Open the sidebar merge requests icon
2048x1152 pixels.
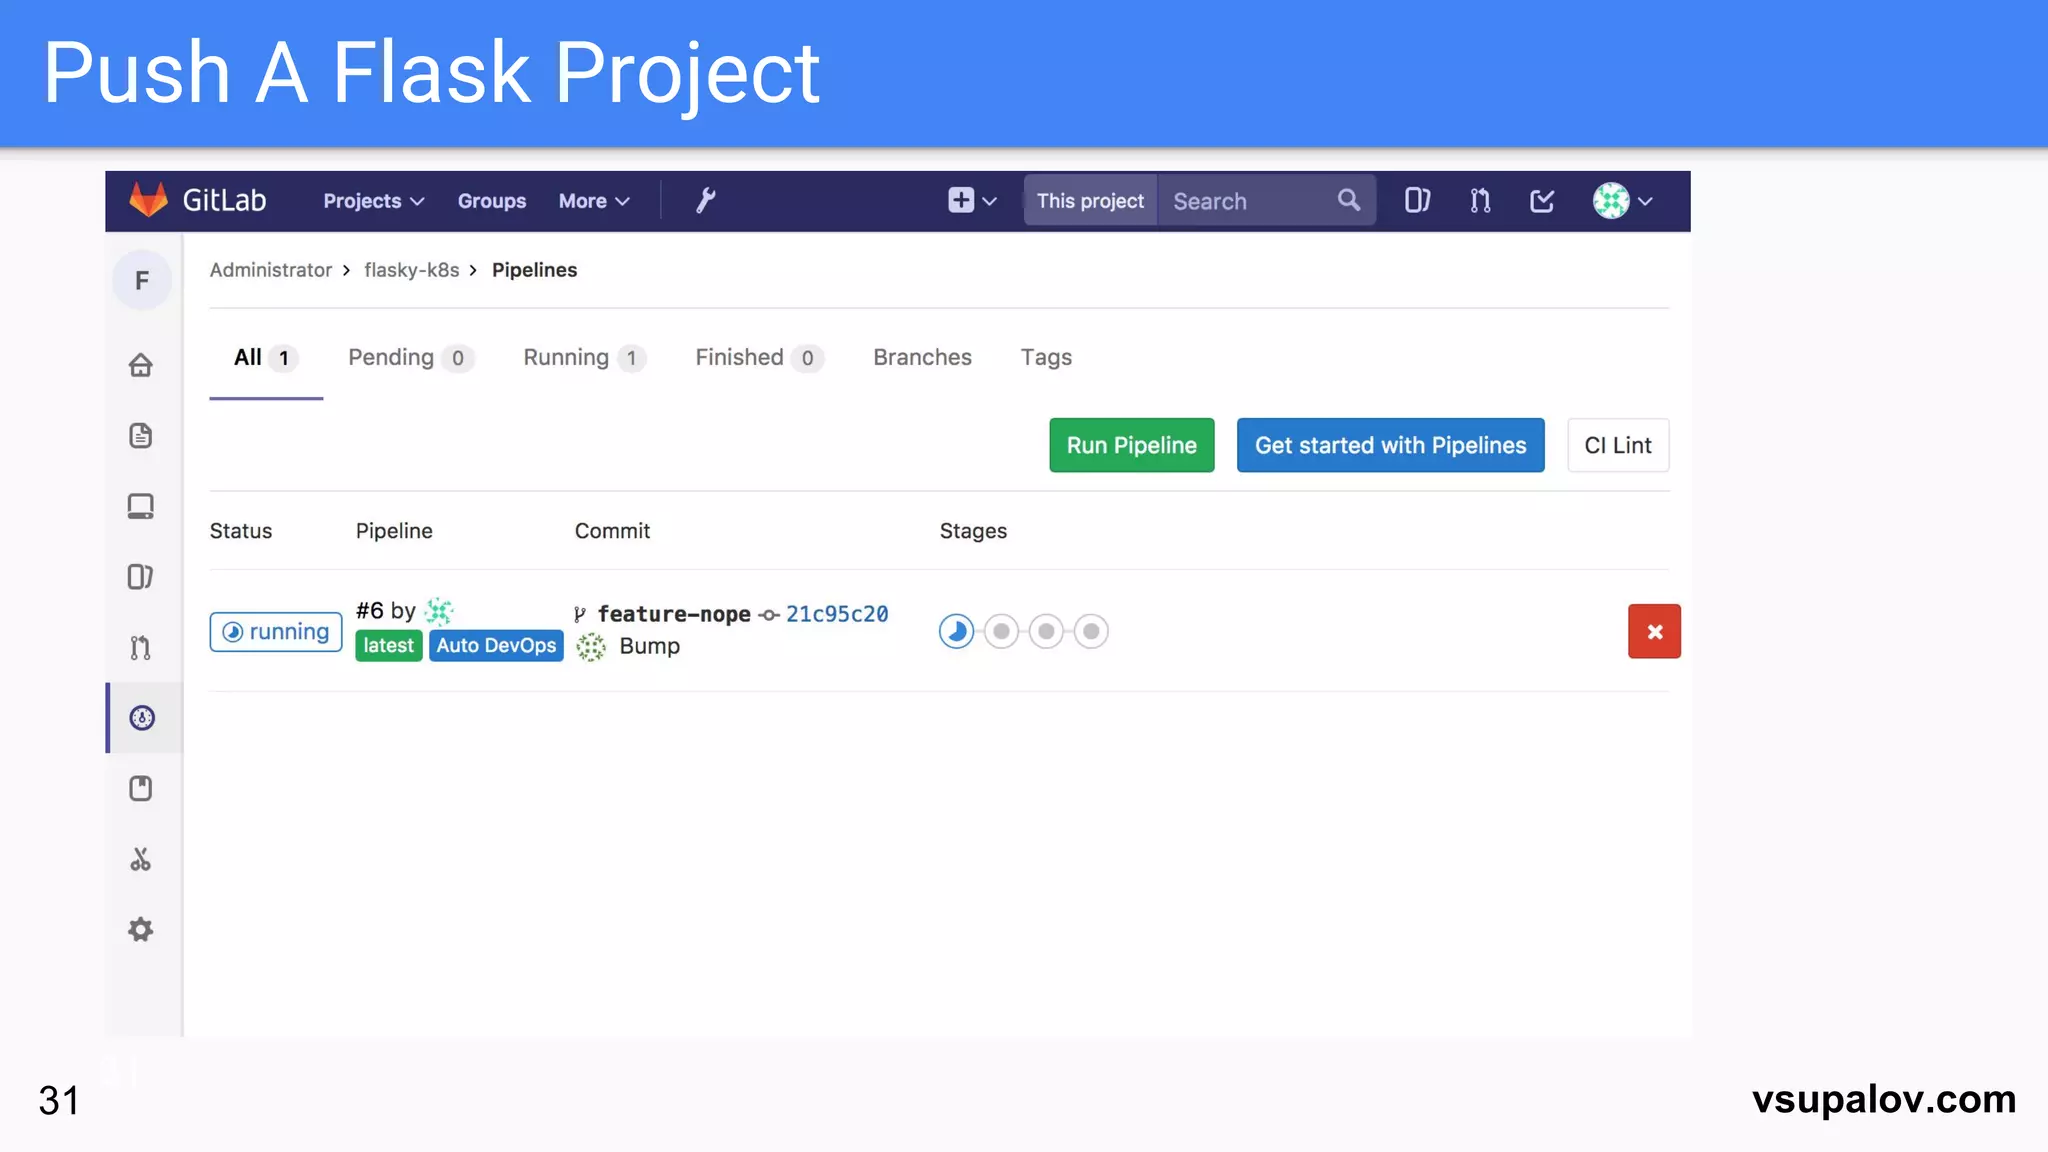(x=141, y=648)
